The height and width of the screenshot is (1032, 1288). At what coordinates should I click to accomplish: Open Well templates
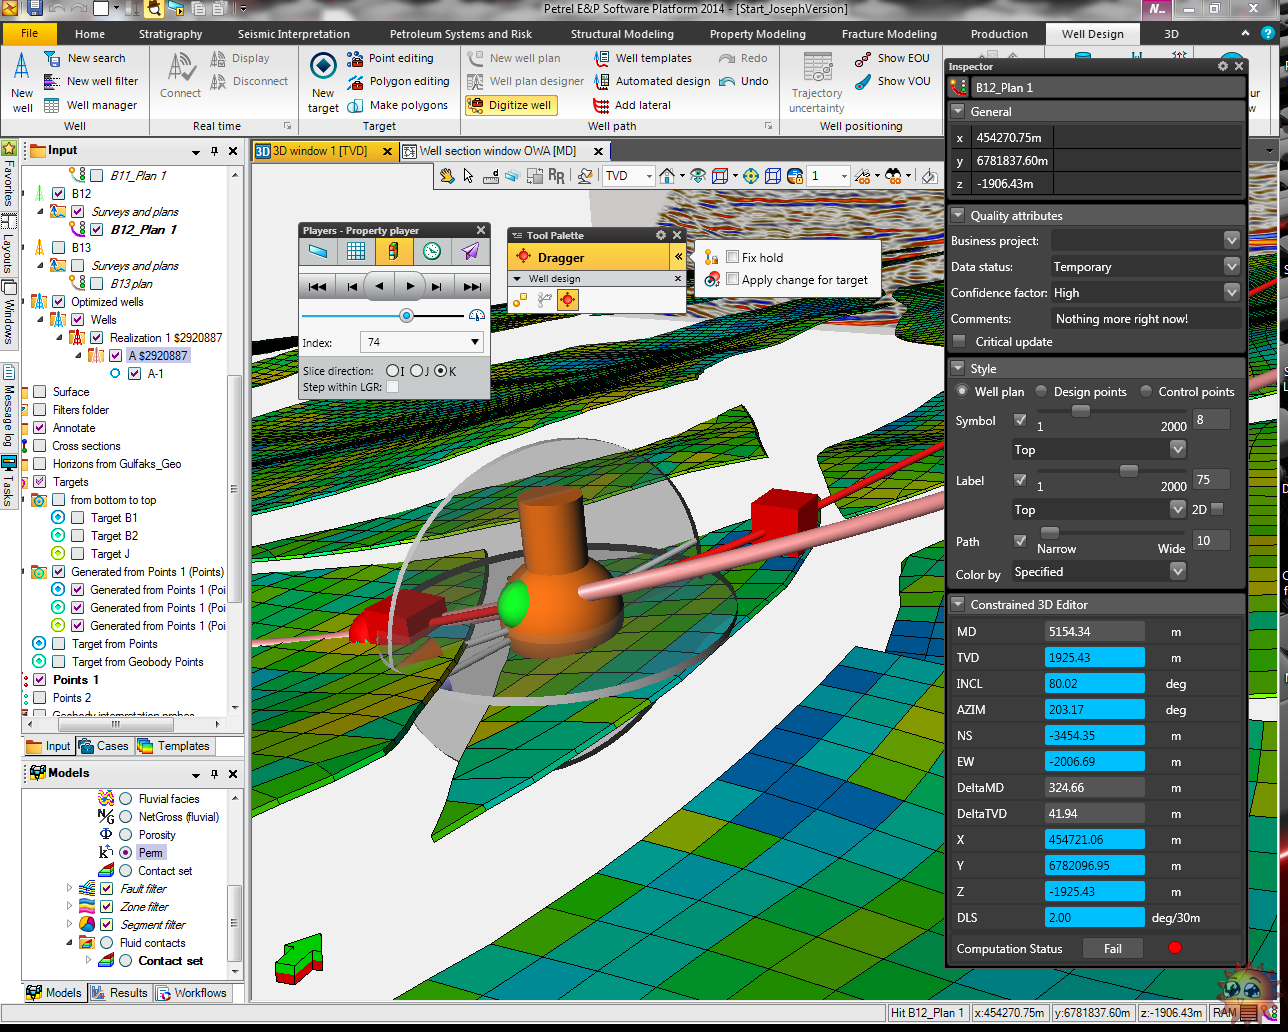(642, 58)
